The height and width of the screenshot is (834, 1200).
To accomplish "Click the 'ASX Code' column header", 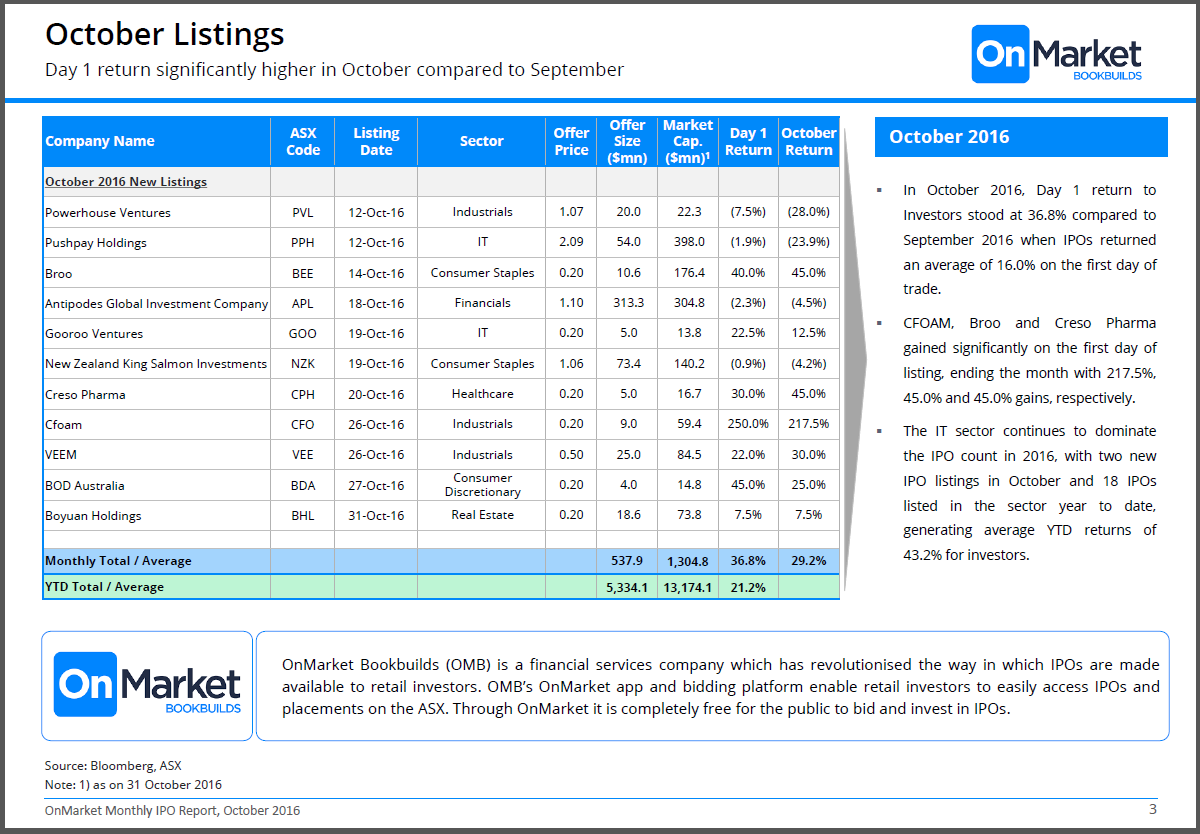I will click(303, 141).
